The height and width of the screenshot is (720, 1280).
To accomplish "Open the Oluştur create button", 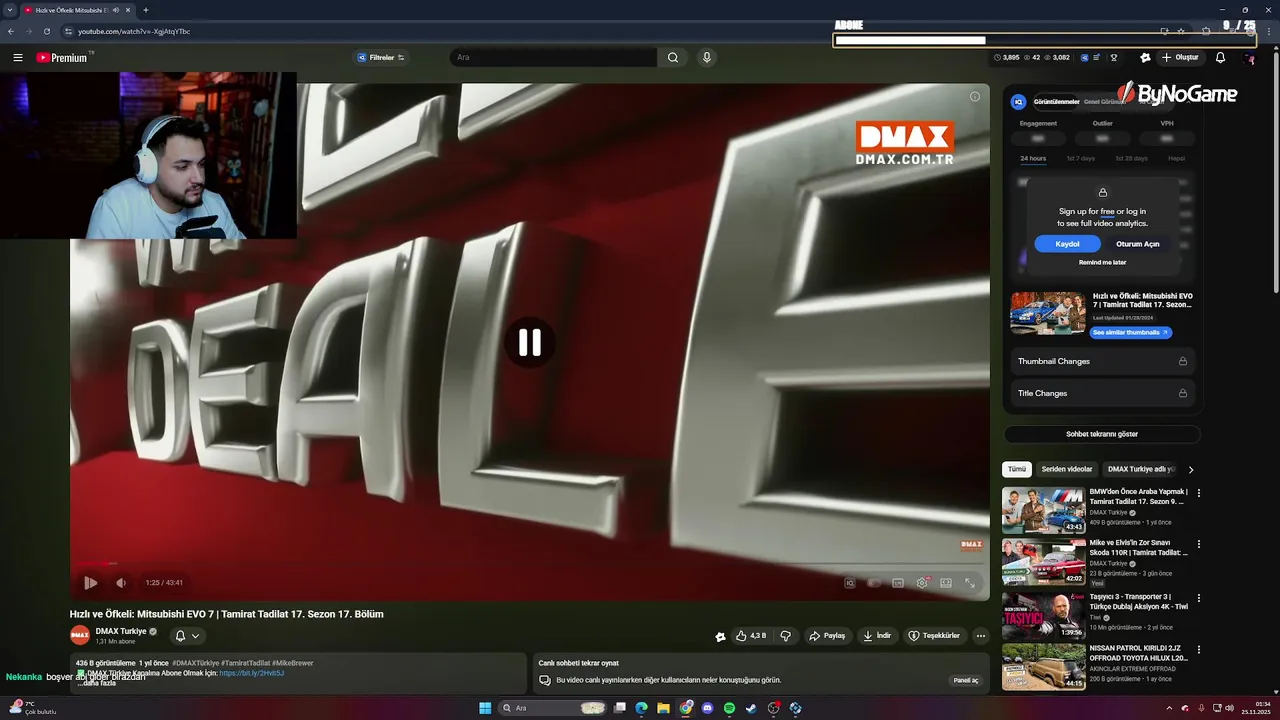I will pyautogui.click(x=1181, y=58).
